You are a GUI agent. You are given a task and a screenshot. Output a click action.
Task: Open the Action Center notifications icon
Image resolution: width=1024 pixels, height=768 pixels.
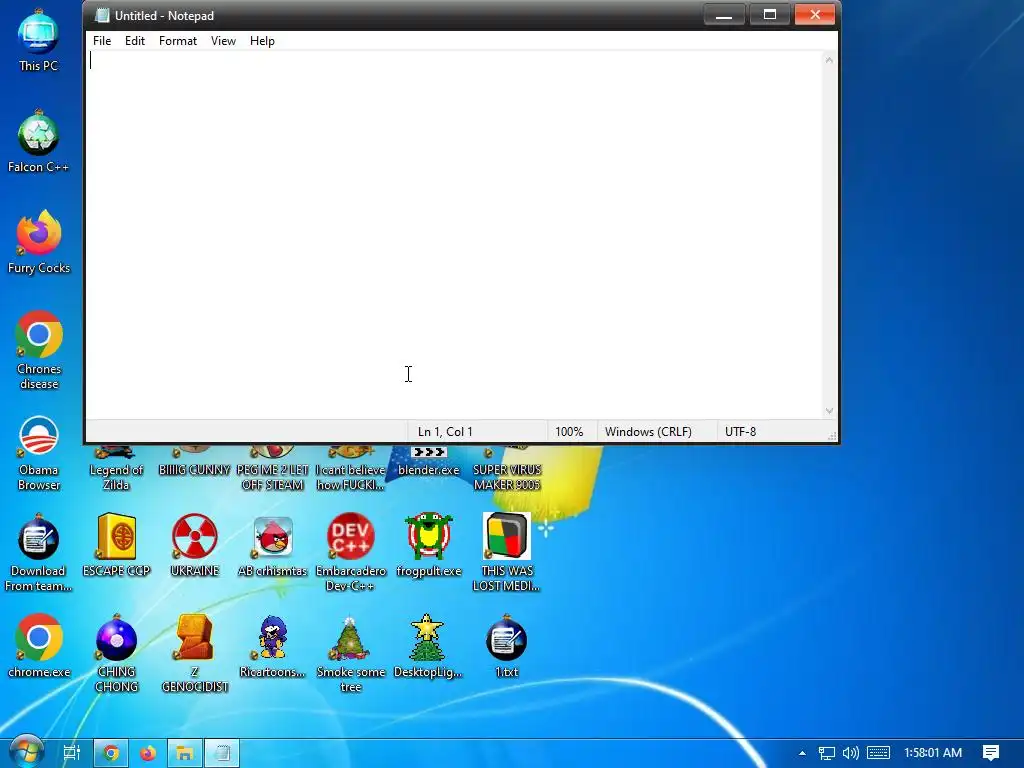click(x=991, y=753)
